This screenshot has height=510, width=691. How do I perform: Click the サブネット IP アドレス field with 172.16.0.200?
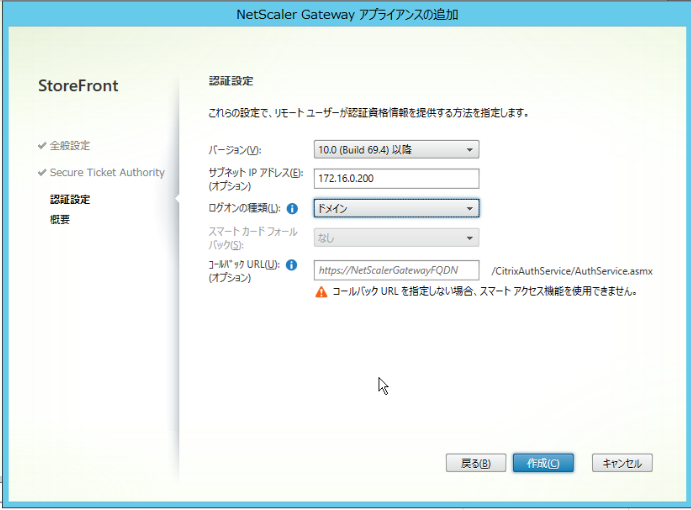396,179
